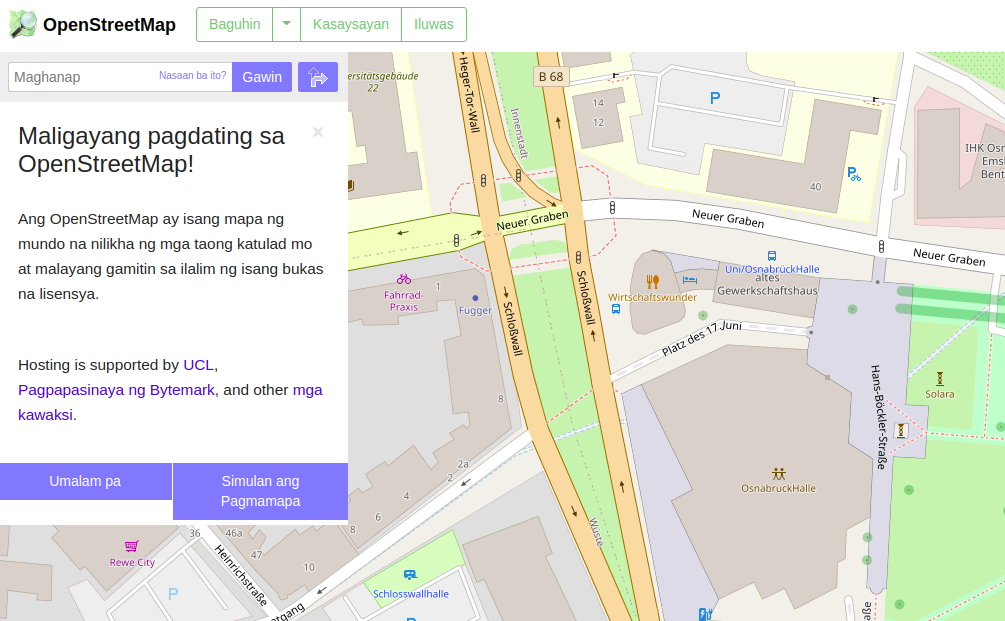
Task: Open directions with the arrow sign icon
Action: pos(318,77)
